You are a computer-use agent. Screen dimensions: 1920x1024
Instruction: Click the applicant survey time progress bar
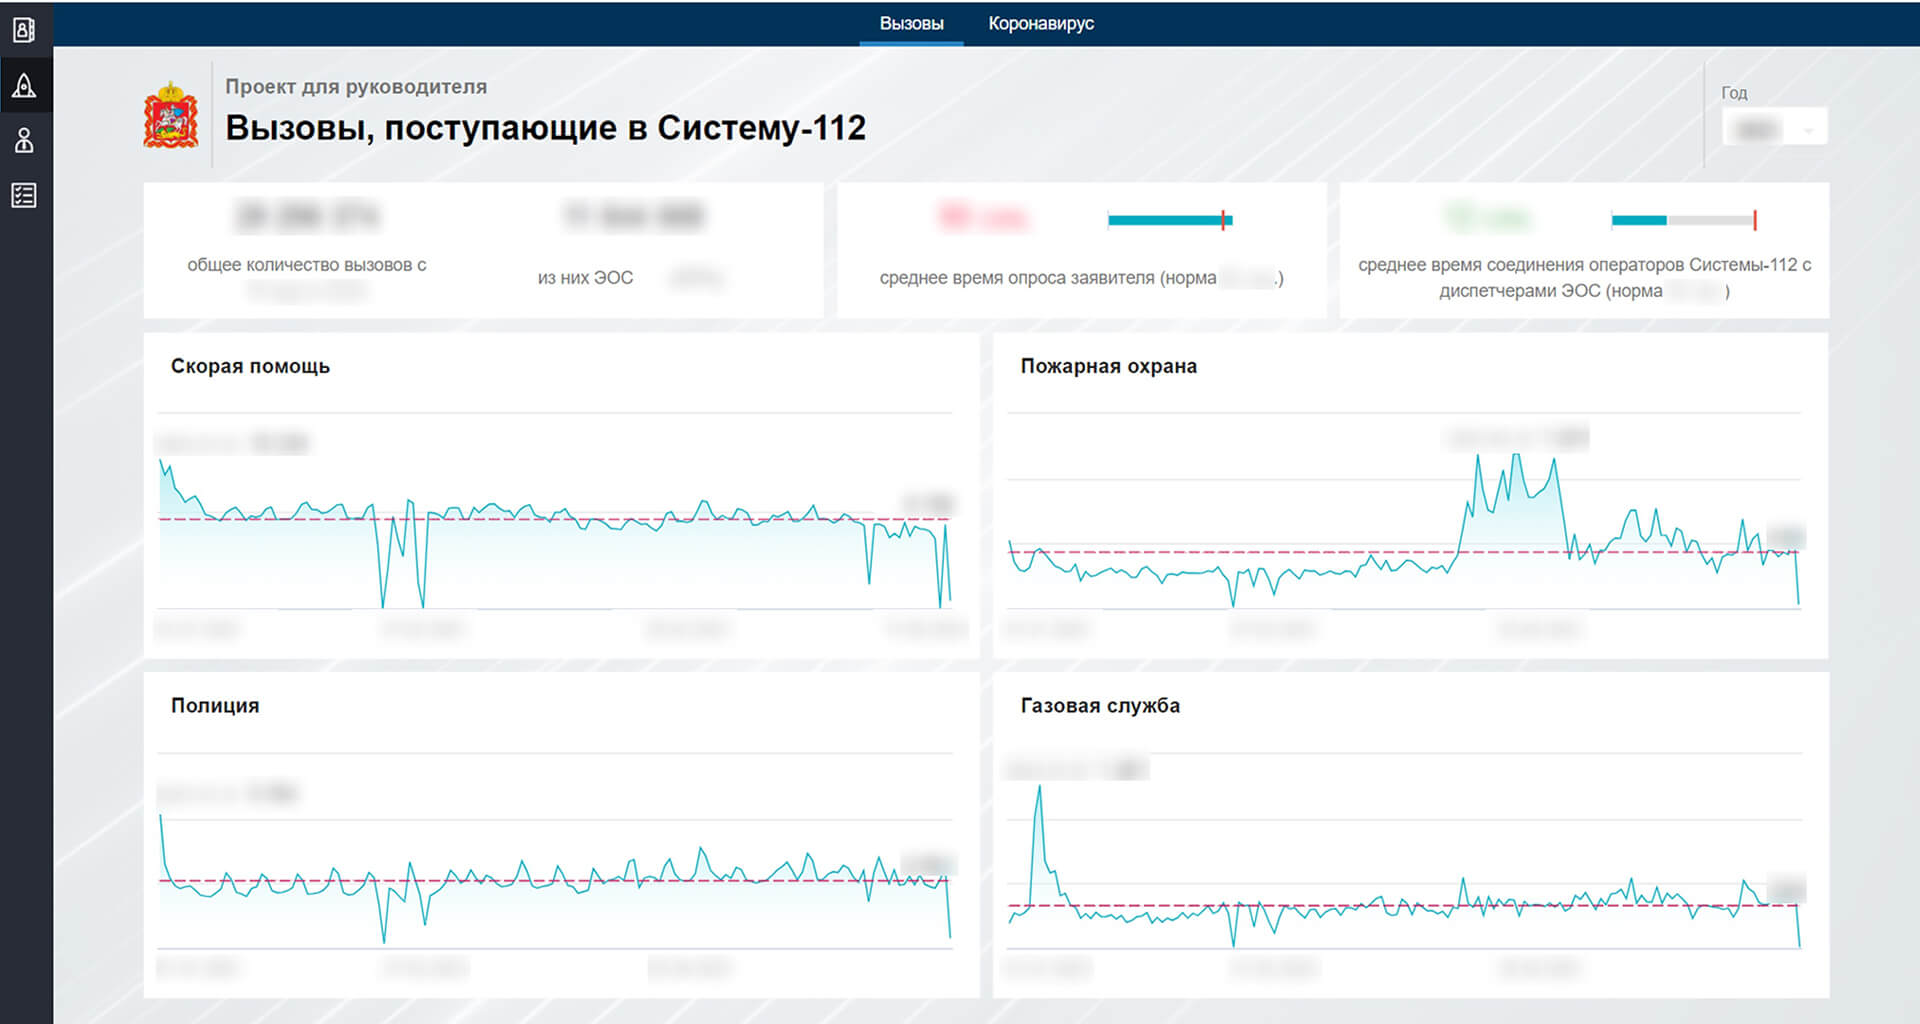tap(1170, 220)
